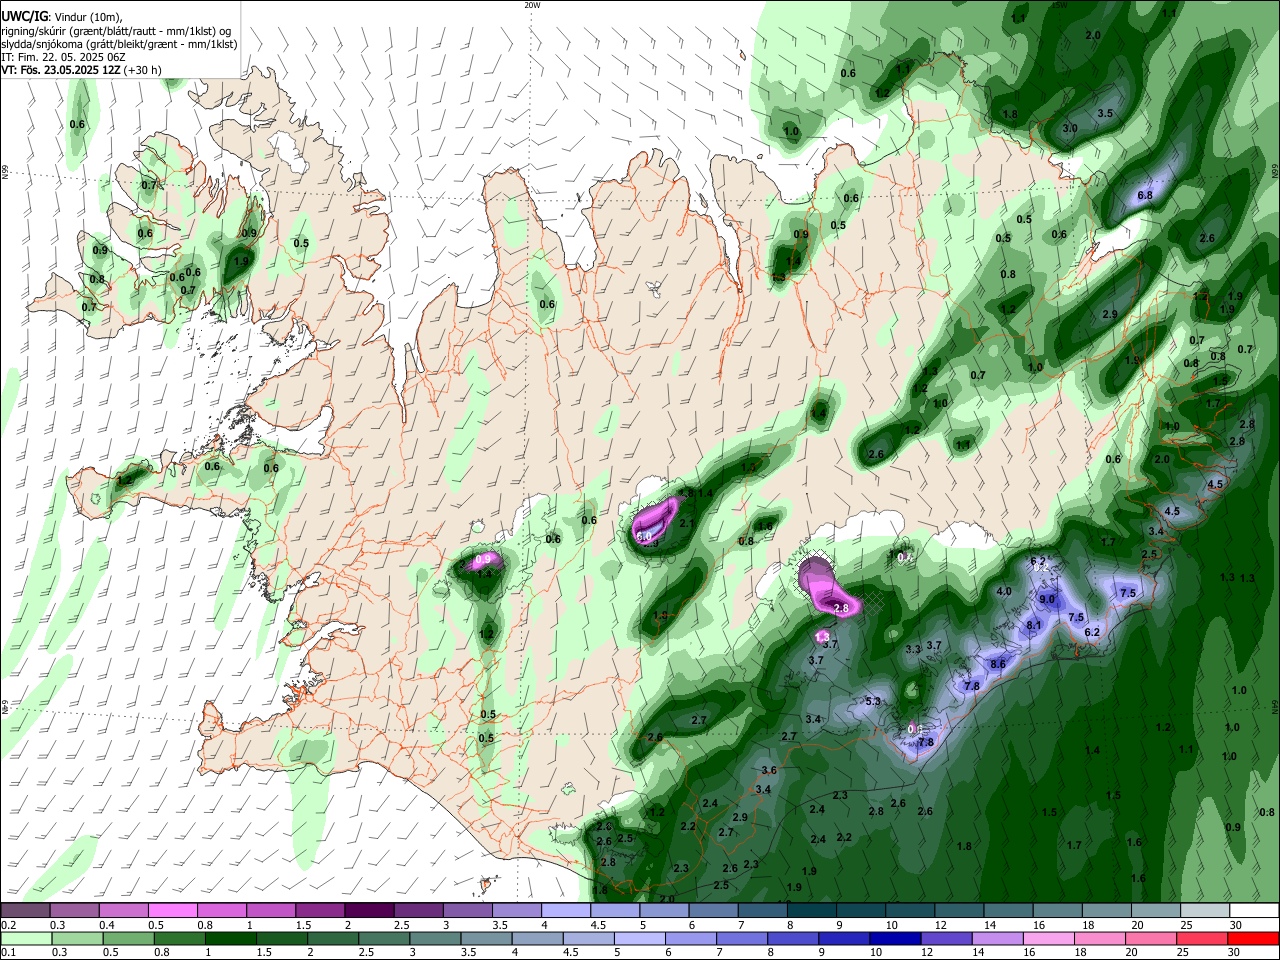Click the 3.6 precipitation value on the map

click(769, 770)
